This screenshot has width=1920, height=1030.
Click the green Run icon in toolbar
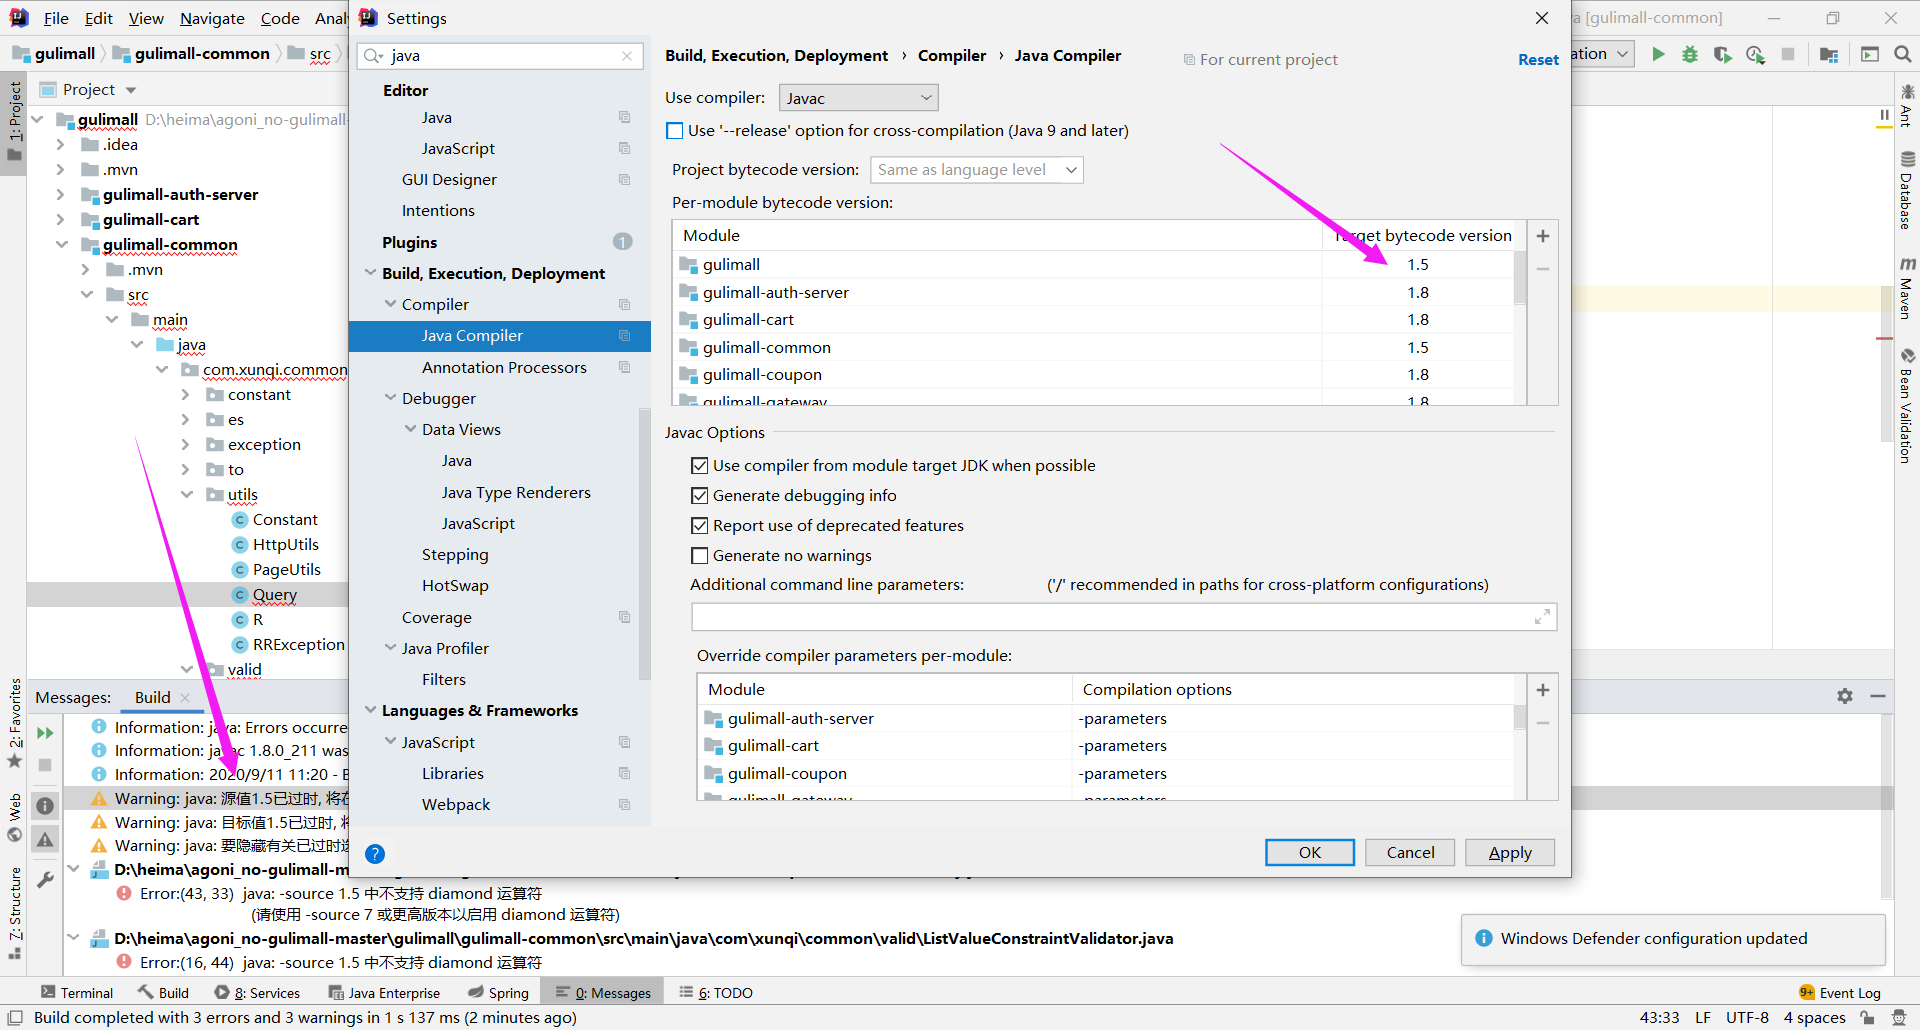(1658, 54)
